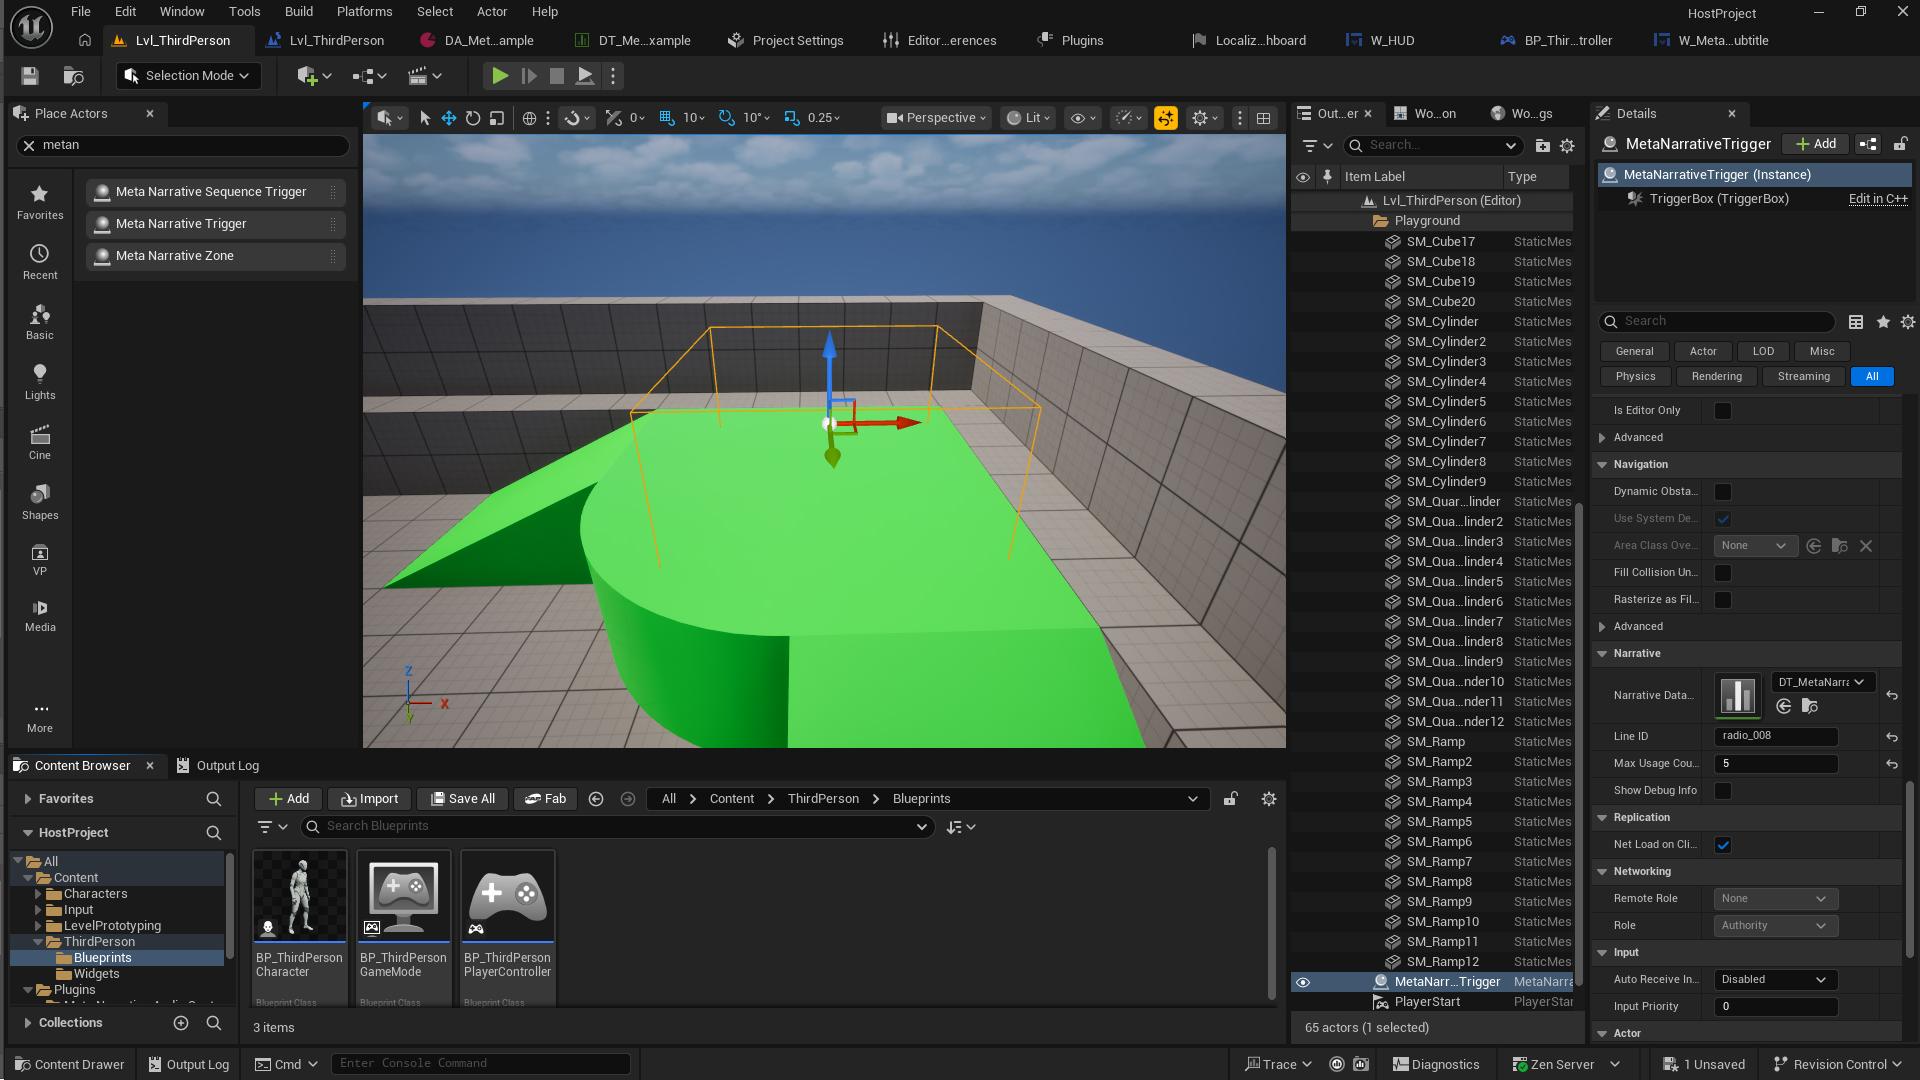Click the Revision Control icon in status bar
Image resolution: width=1920 pixels, height=1080 pixels.
[1782, 1063]
